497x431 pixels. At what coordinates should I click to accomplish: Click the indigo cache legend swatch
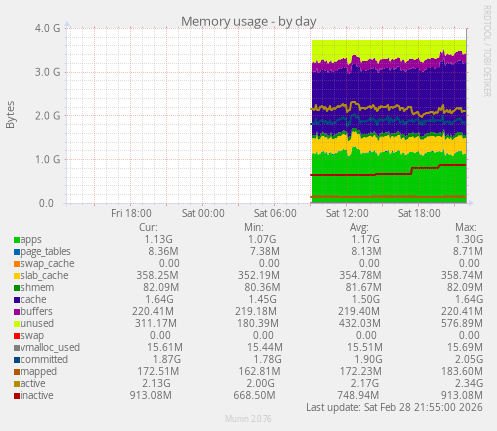[17, 300]
